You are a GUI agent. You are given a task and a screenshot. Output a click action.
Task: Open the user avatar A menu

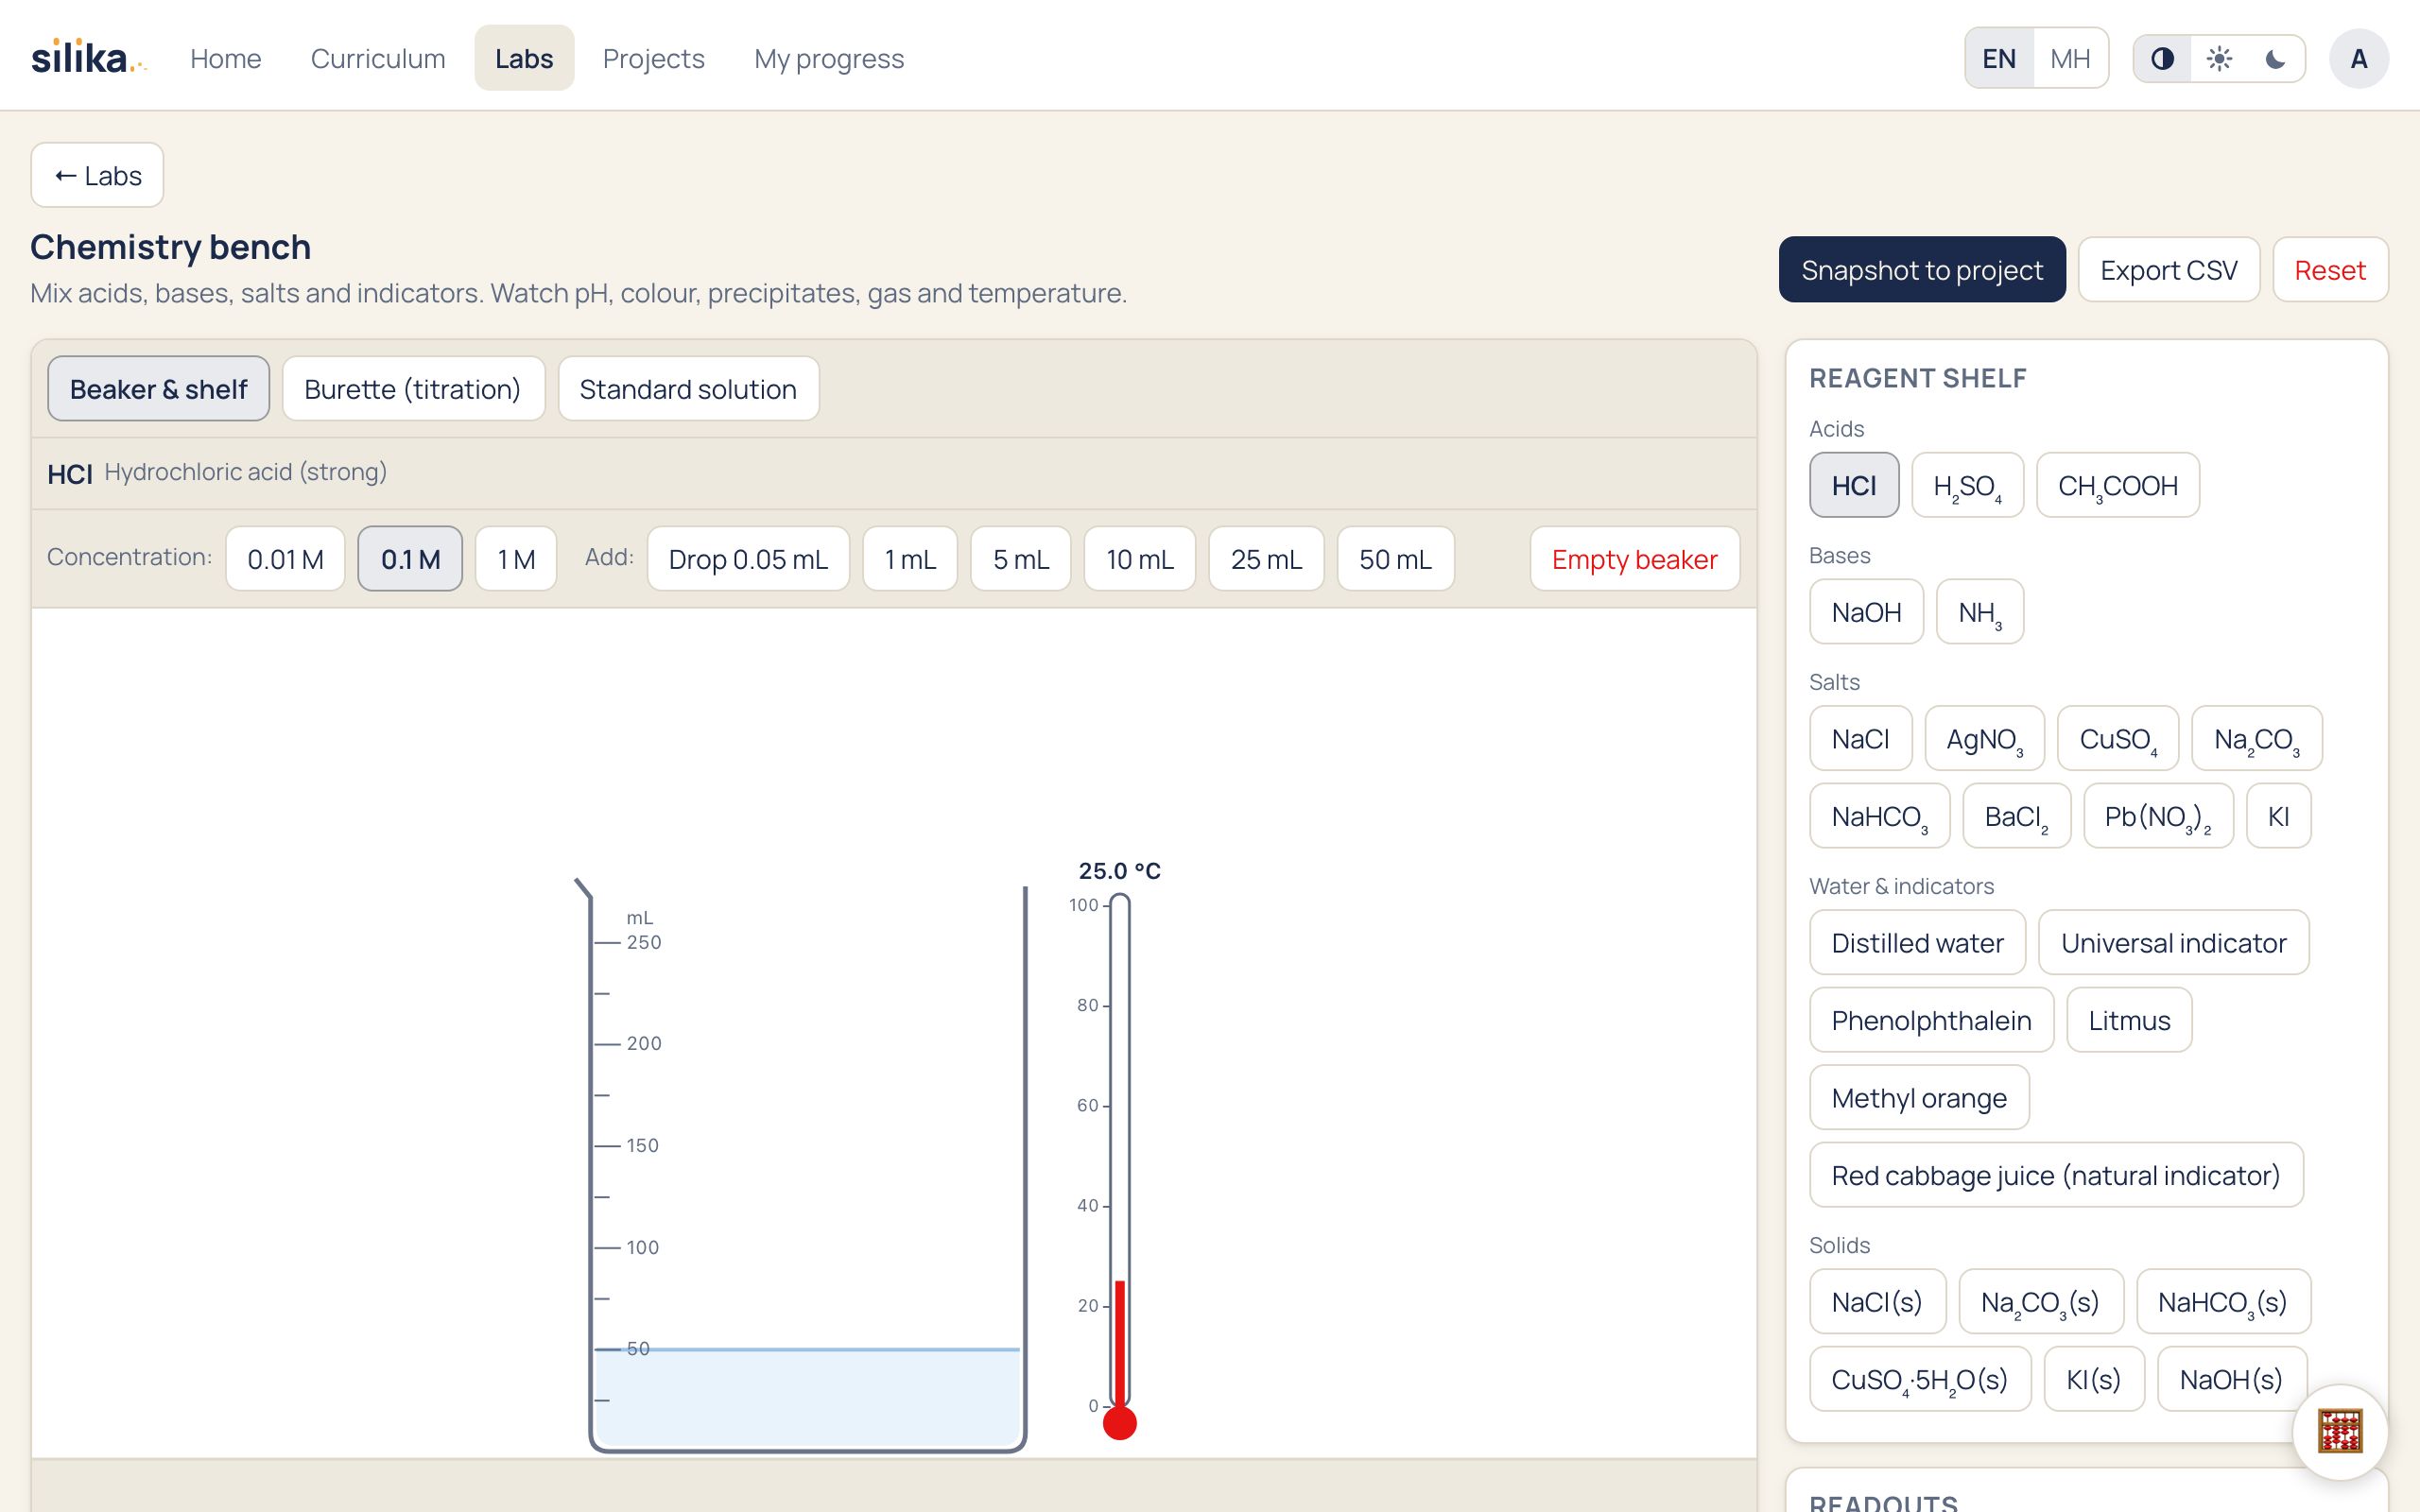(2358, 59)
